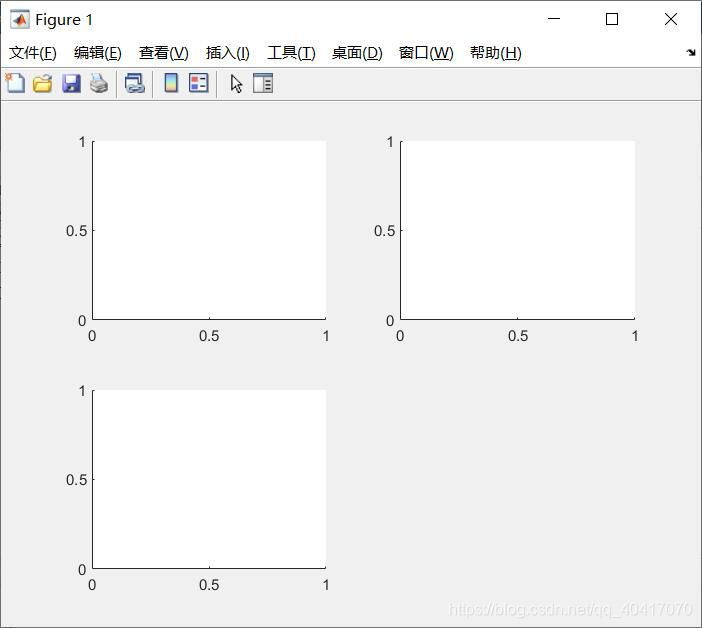The width and height of the screenshot is (702, 628).
Task: Open the 帮助(H) menu
Action: click(x=496, y=53)
